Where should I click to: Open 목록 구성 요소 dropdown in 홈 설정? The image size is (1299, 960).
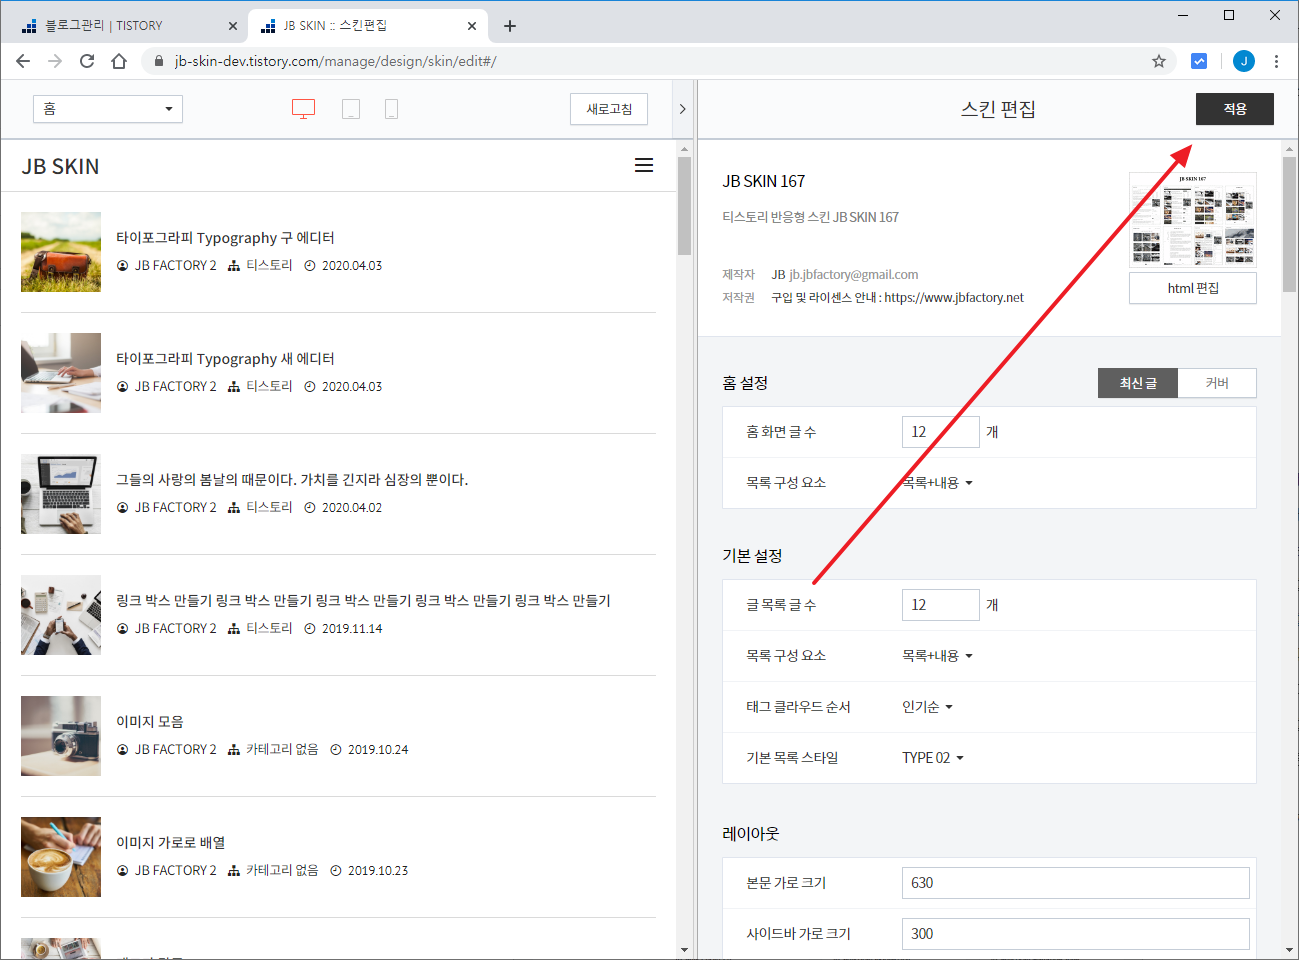tap(938, 483)
